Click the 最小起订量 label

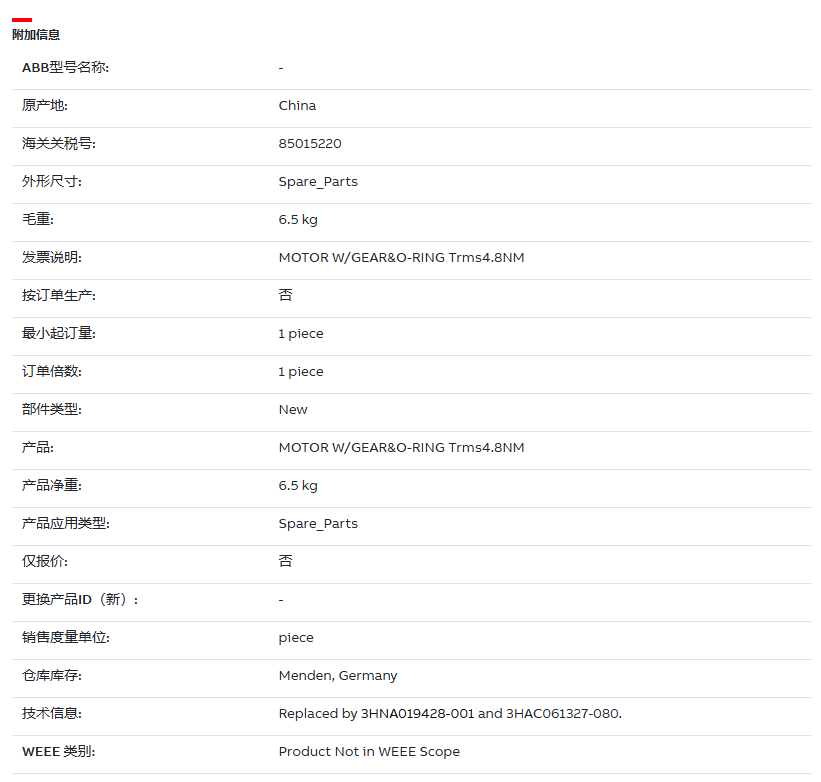[x=59, y=333]
